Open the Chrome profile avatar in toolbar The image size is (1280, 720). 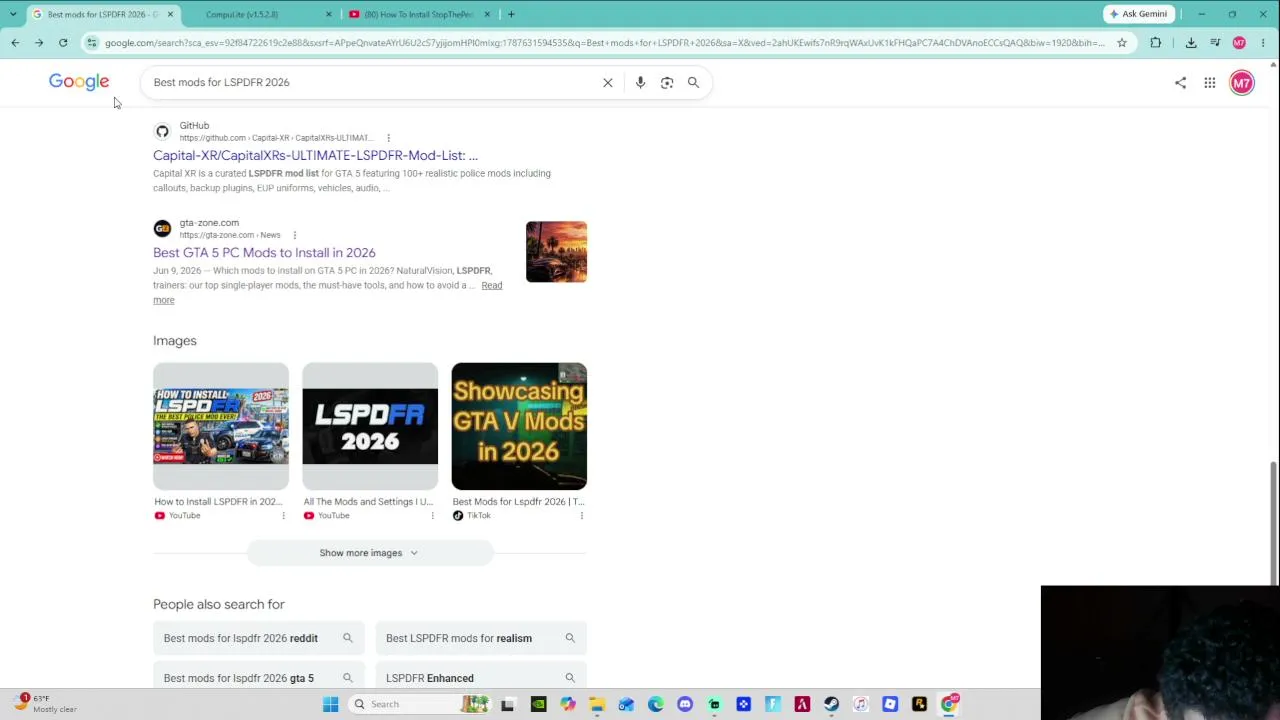pos(1239,43)
